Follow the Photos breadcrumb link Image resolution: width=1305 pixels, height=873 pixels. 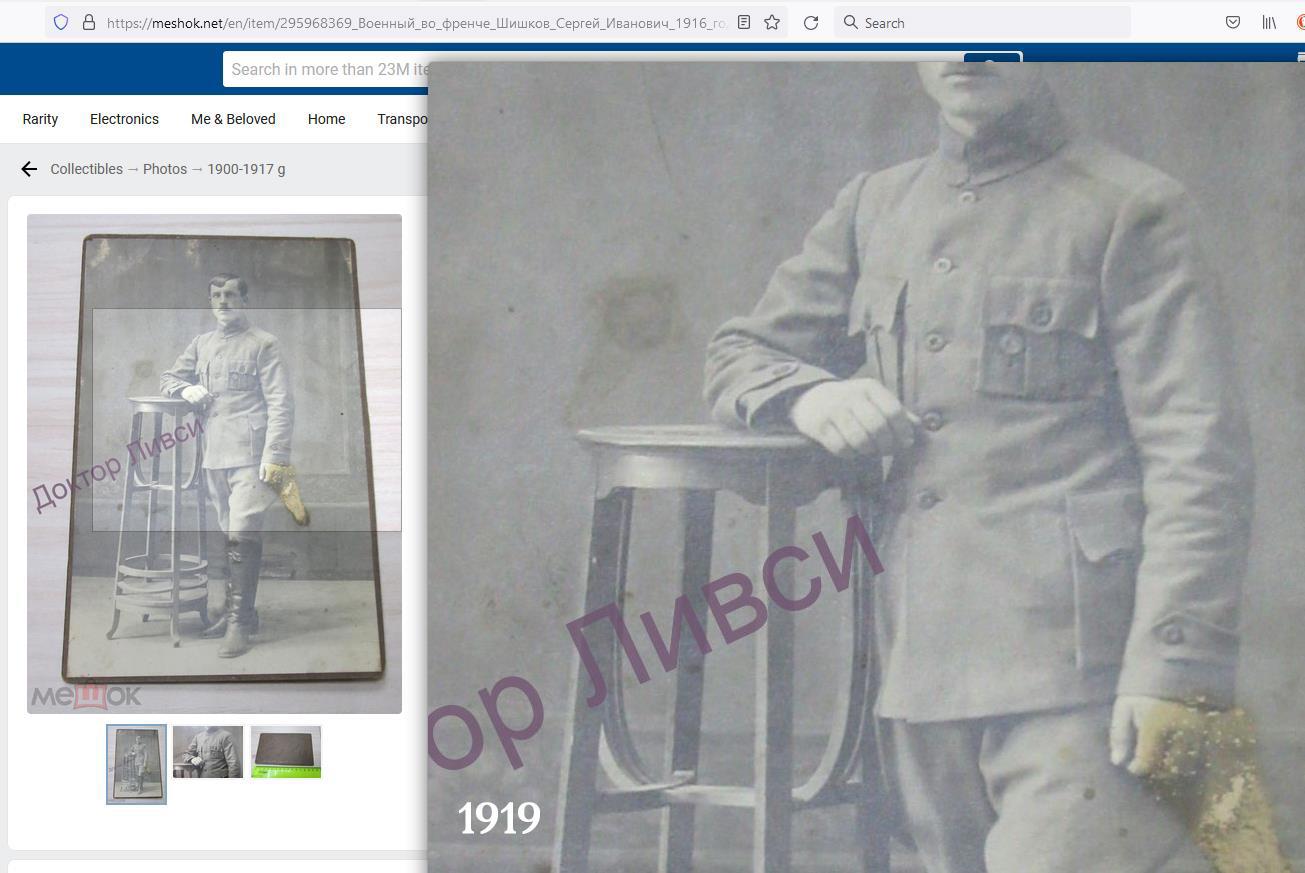click(x=165, y=169)
